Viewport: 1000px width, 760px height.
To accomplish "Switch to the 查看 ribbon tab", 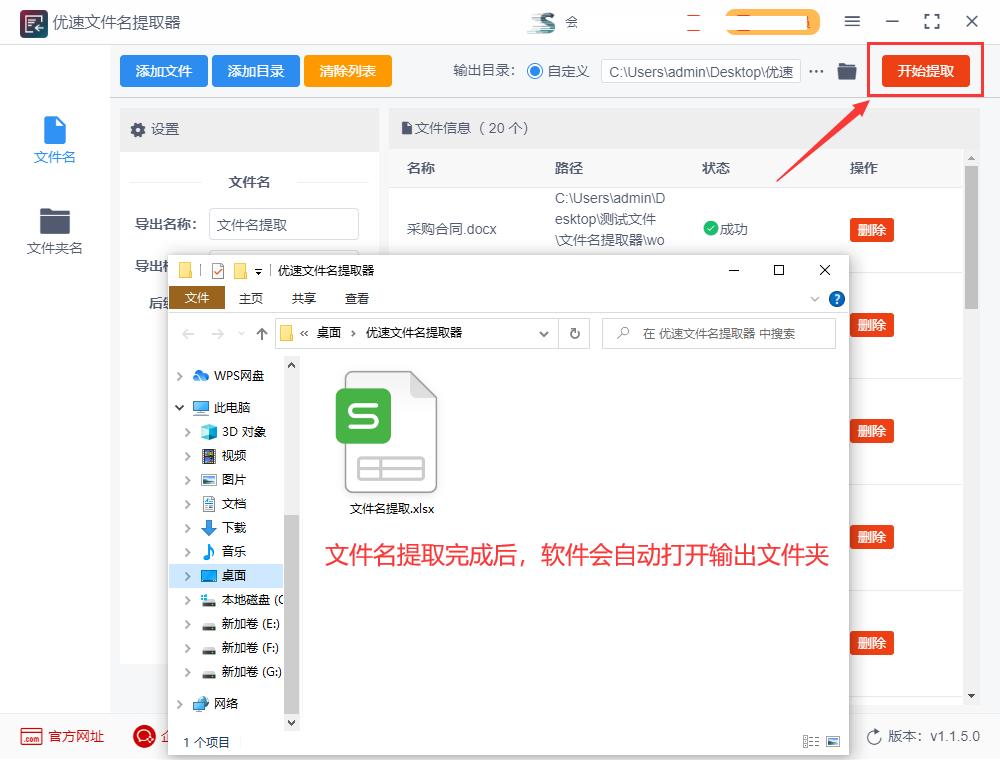I will pos(355,298).
